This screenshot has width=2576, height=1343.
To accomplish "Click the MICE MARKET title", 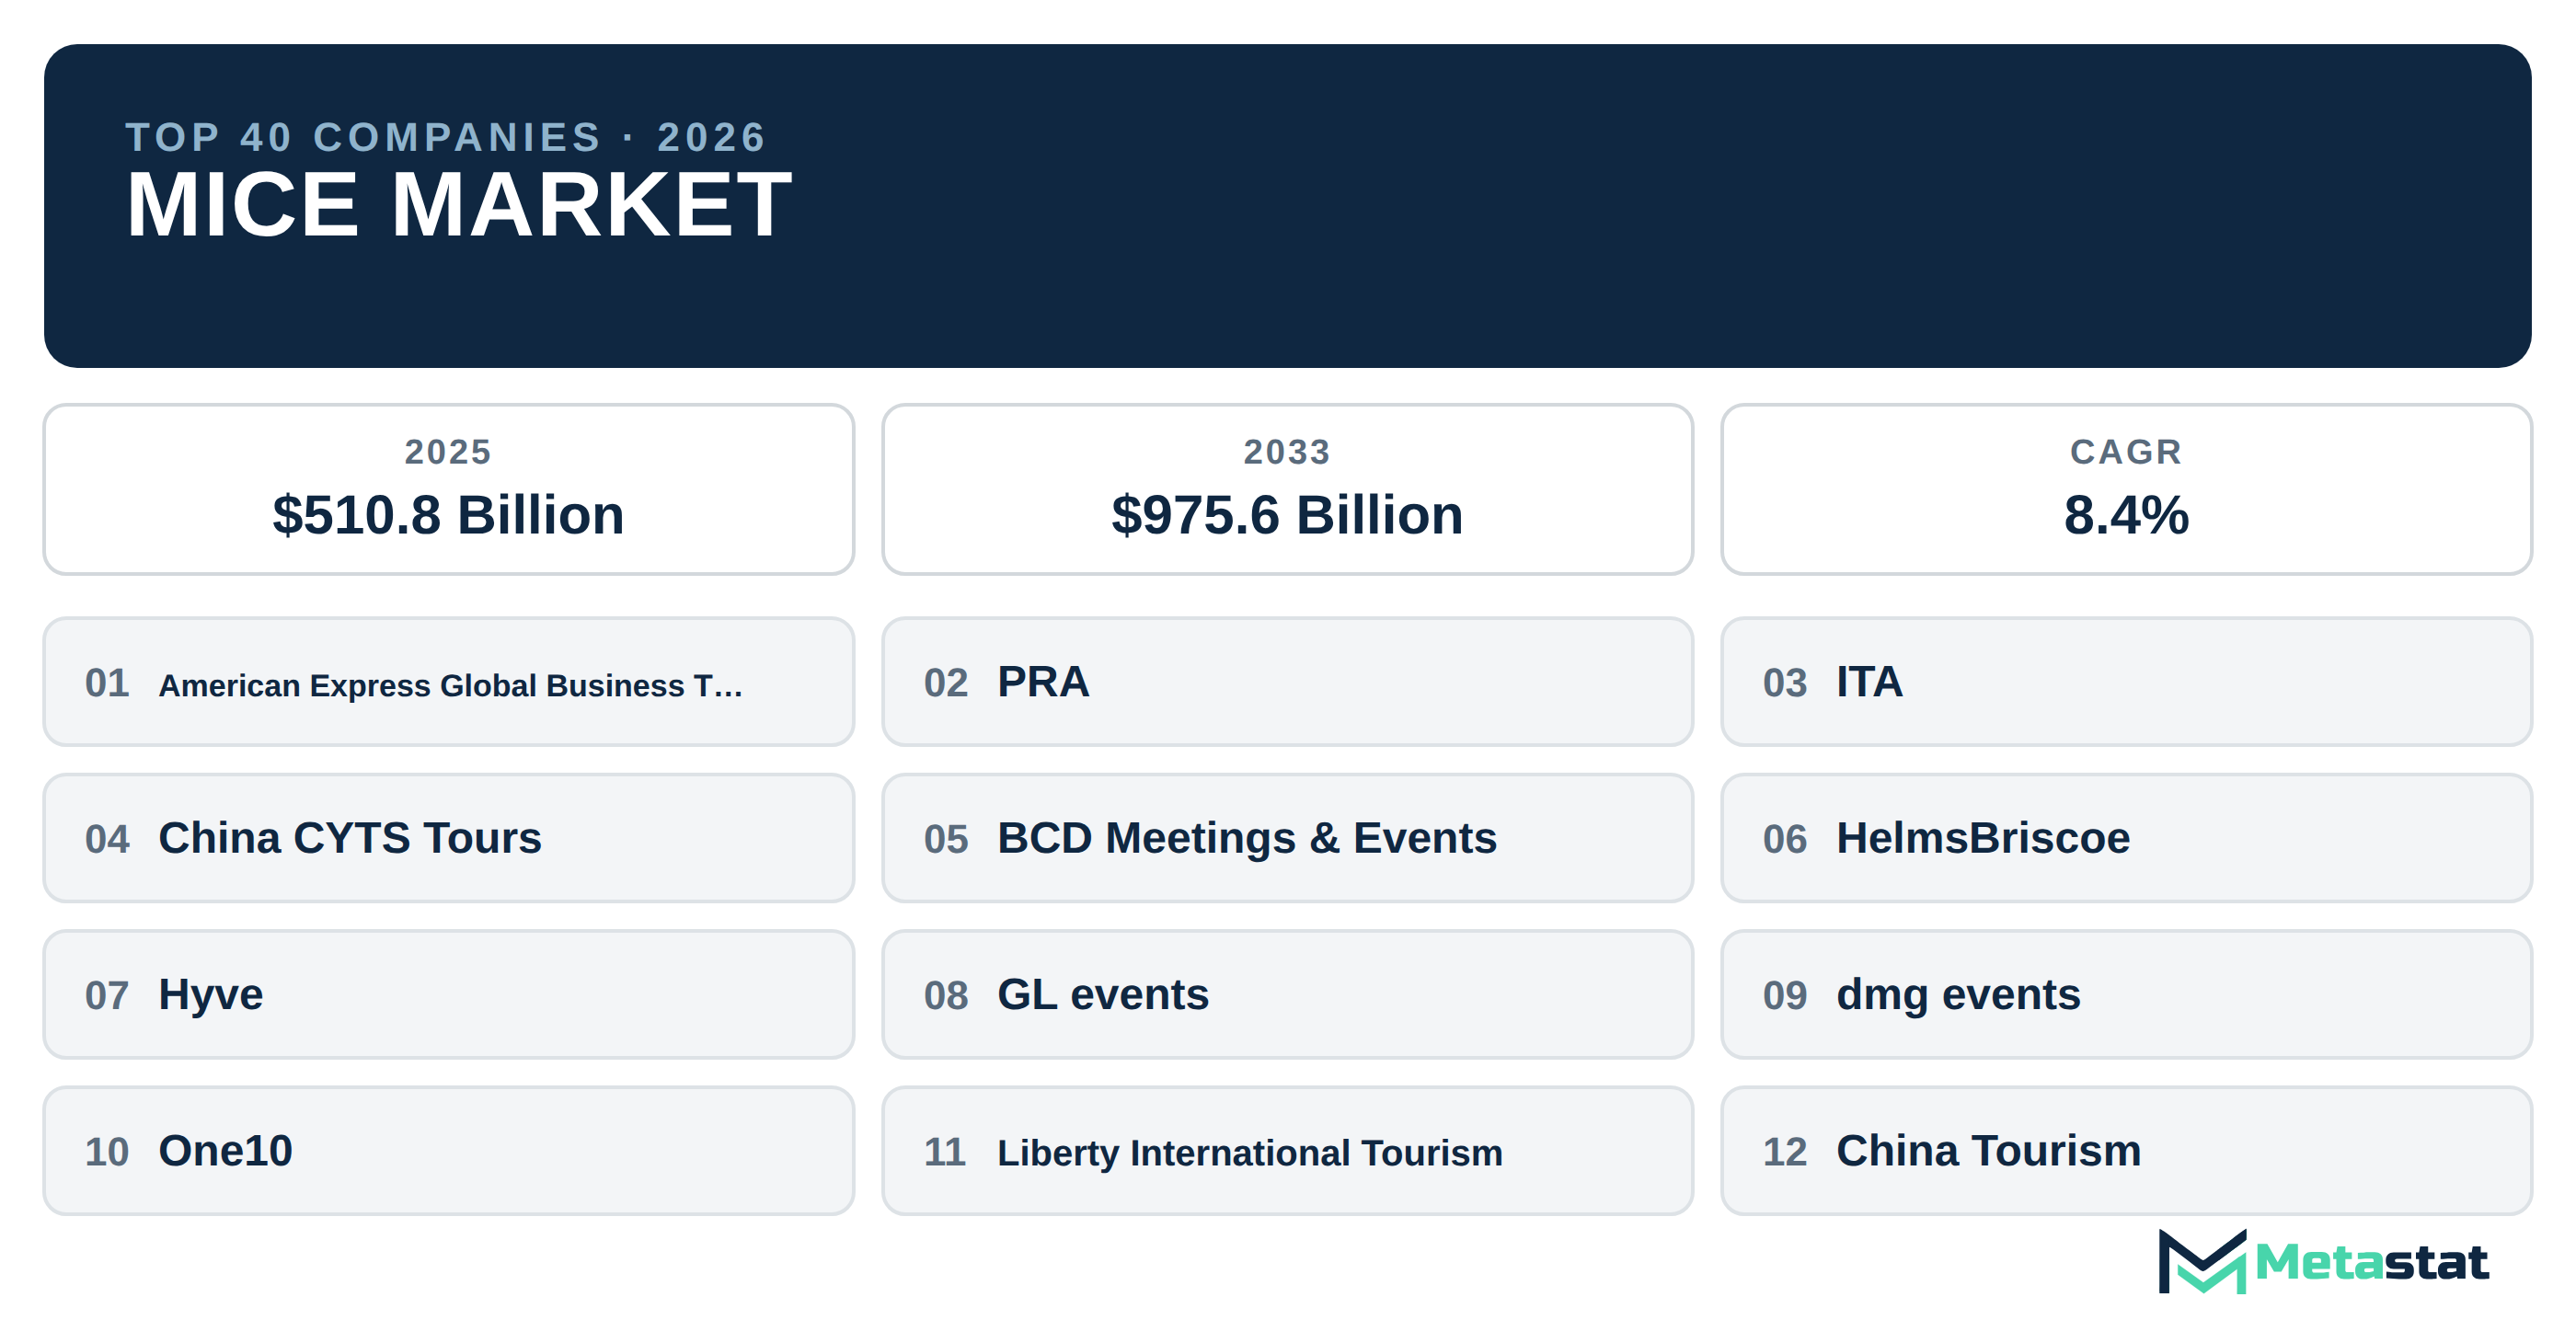I will pyautogui.click(x=459, y=205).
